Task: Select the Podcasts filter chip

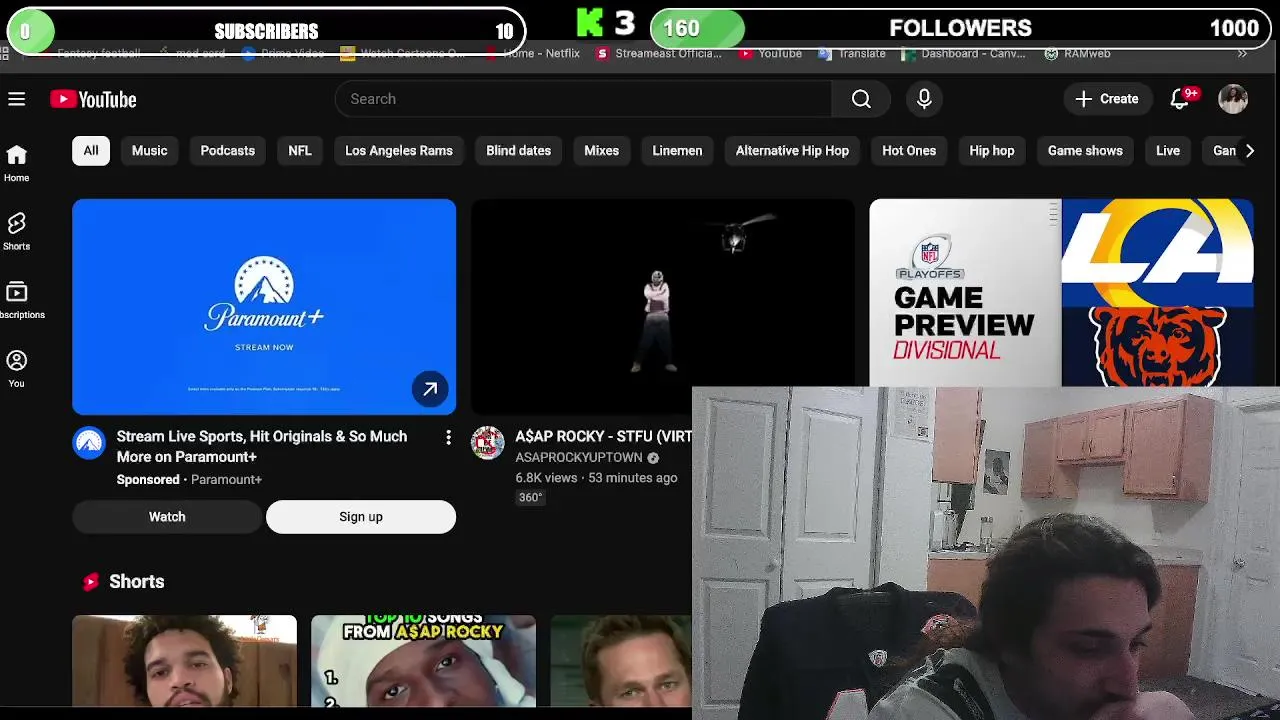Action: point(228,151)
